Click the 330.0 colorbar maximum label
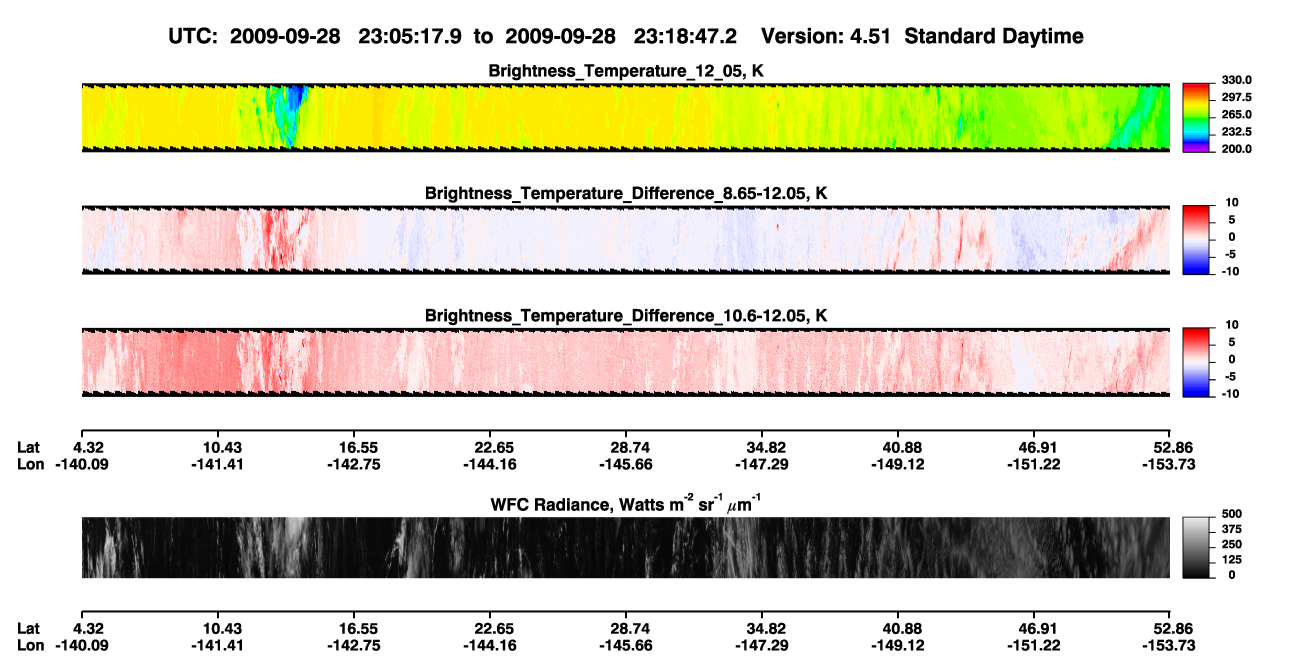The height and width of the screenshot is (667, 1300). pos(1236,80)
